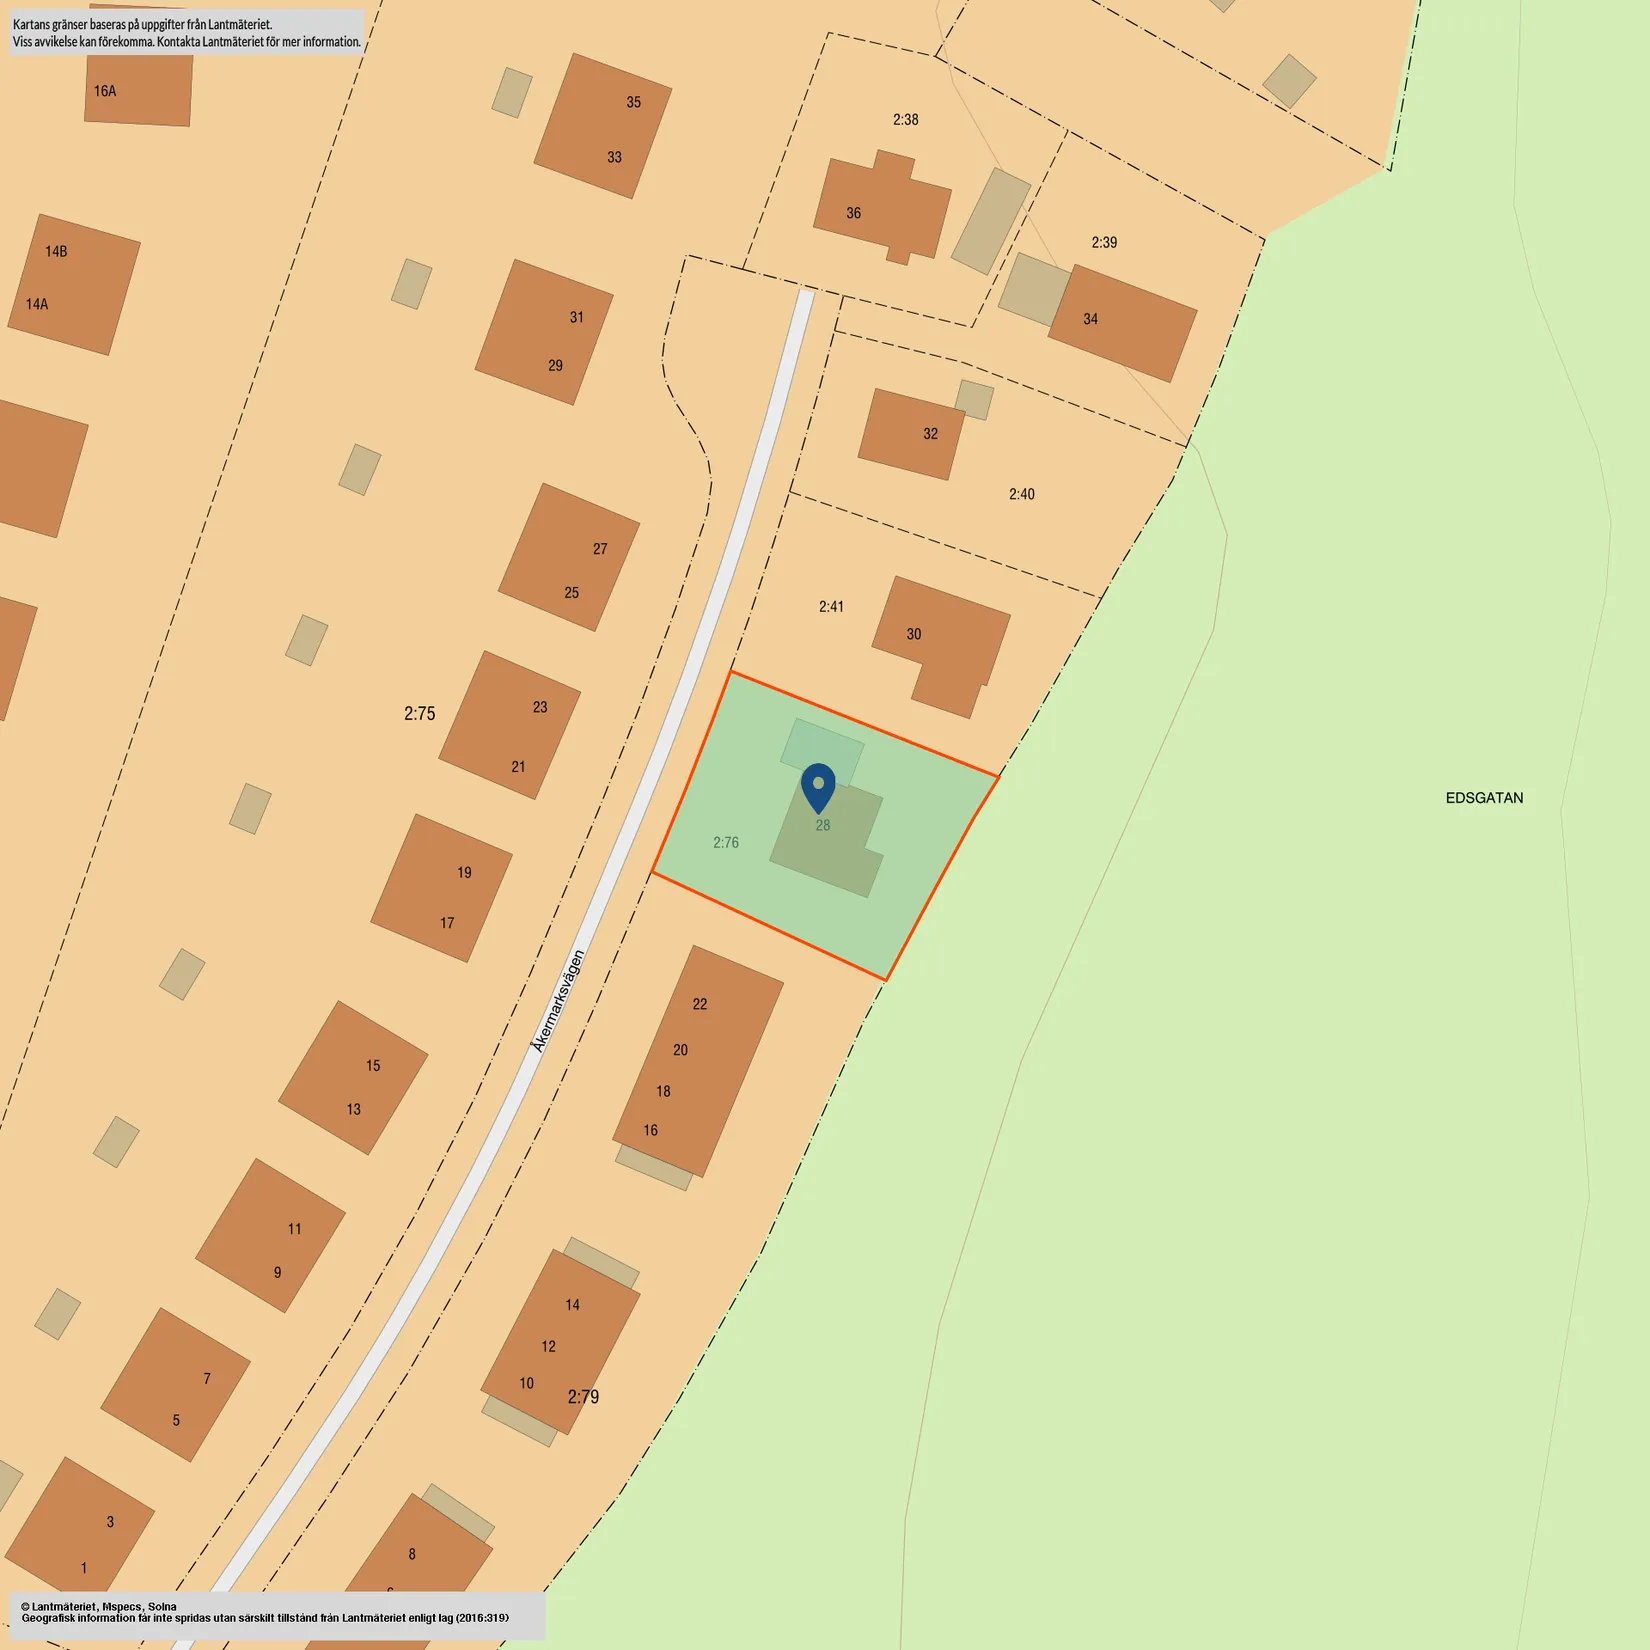Select parcel label 2:40
Screen dimensions: 1650x1650
tap(1021, 495)
